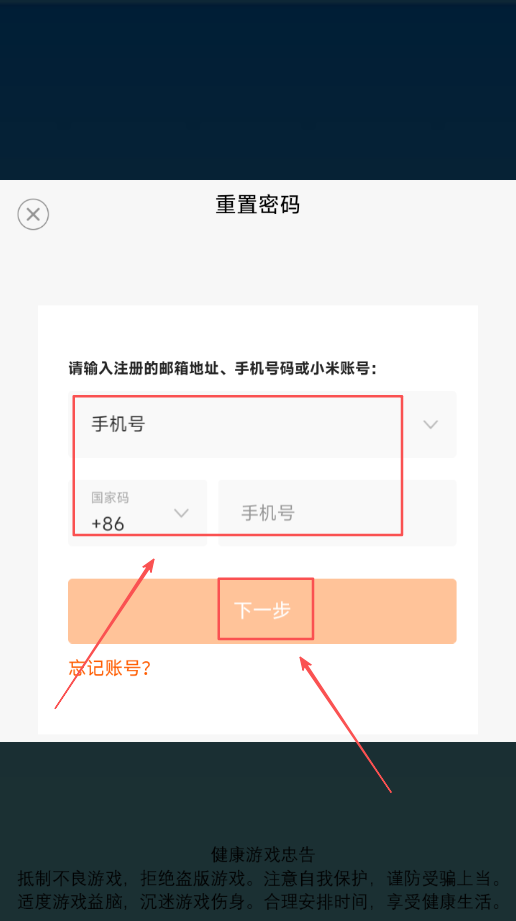The width and height of the screenshot is (516, 921).
Task: Close the 重置密码 dialog with X icon
Action: click(x=33, y=214)
